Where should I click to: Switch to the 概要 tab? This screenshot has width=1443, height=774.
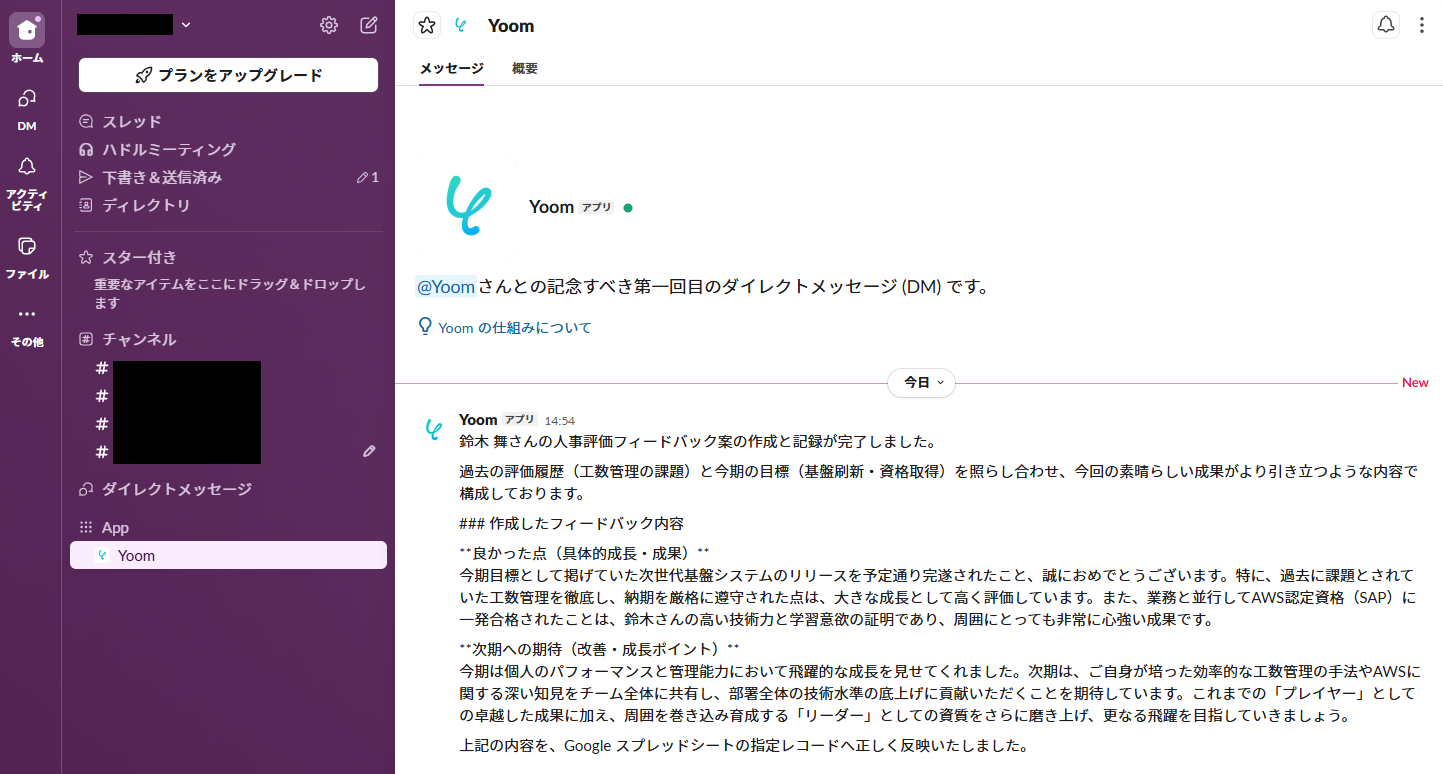(525, 69)
